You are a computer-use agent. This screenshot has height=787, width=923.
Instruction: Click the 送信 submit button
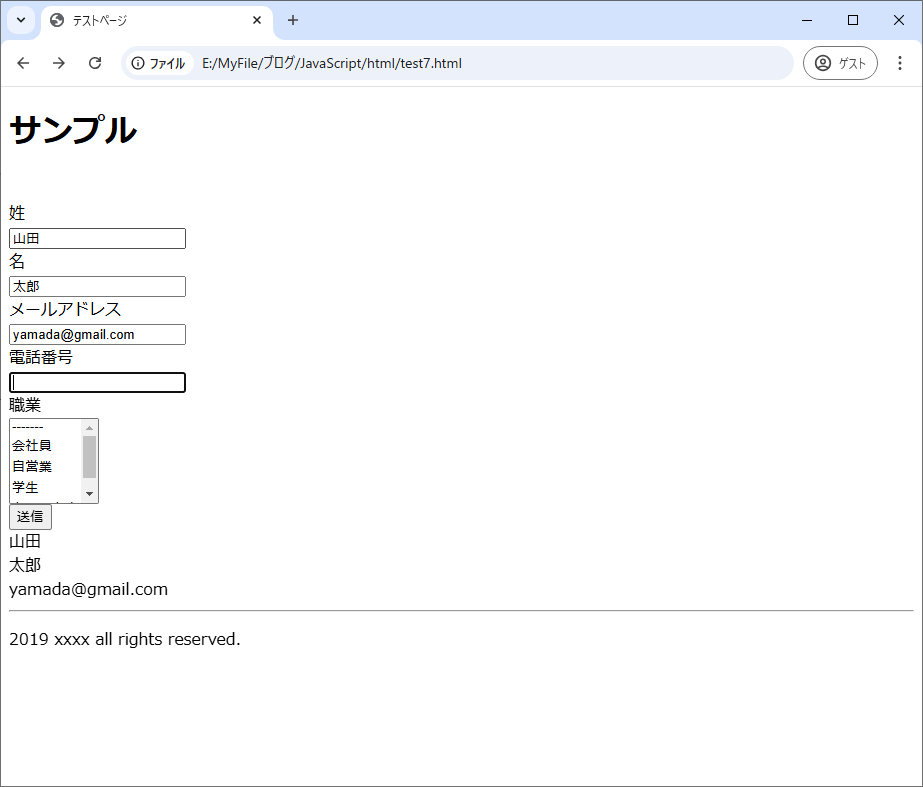point(30,517)
